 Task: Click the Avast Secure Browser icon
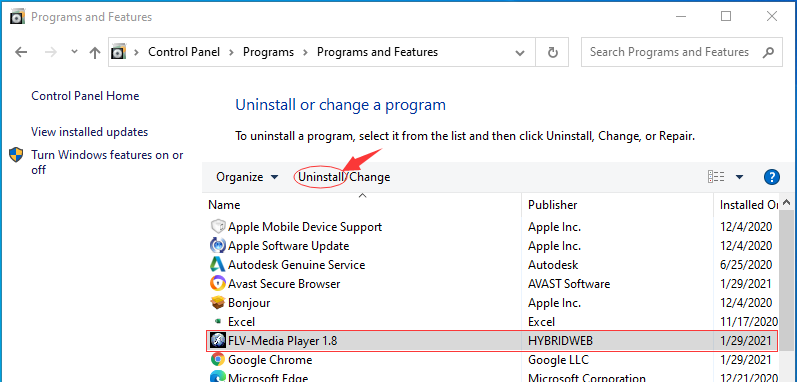tap(218, 283)
